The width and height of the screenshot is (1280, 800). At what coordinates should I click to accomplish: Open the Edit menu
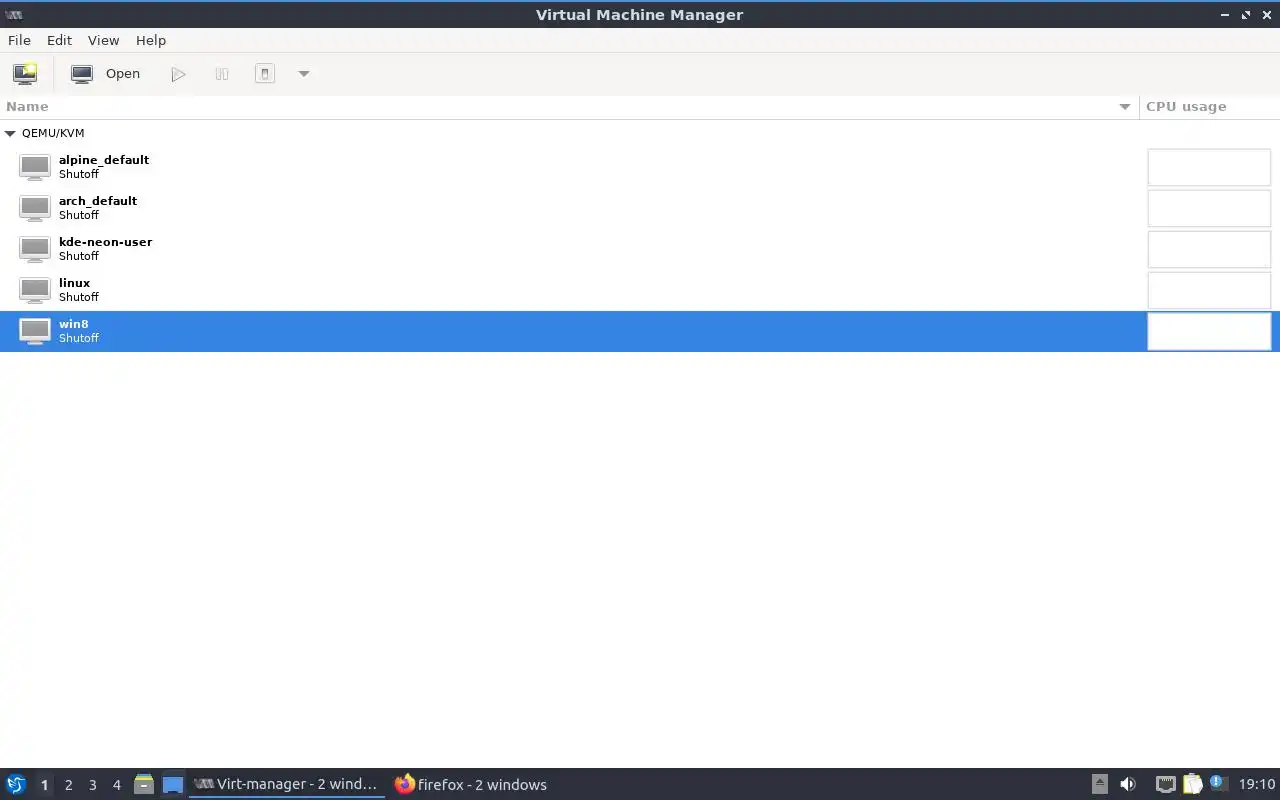(59, 40)
